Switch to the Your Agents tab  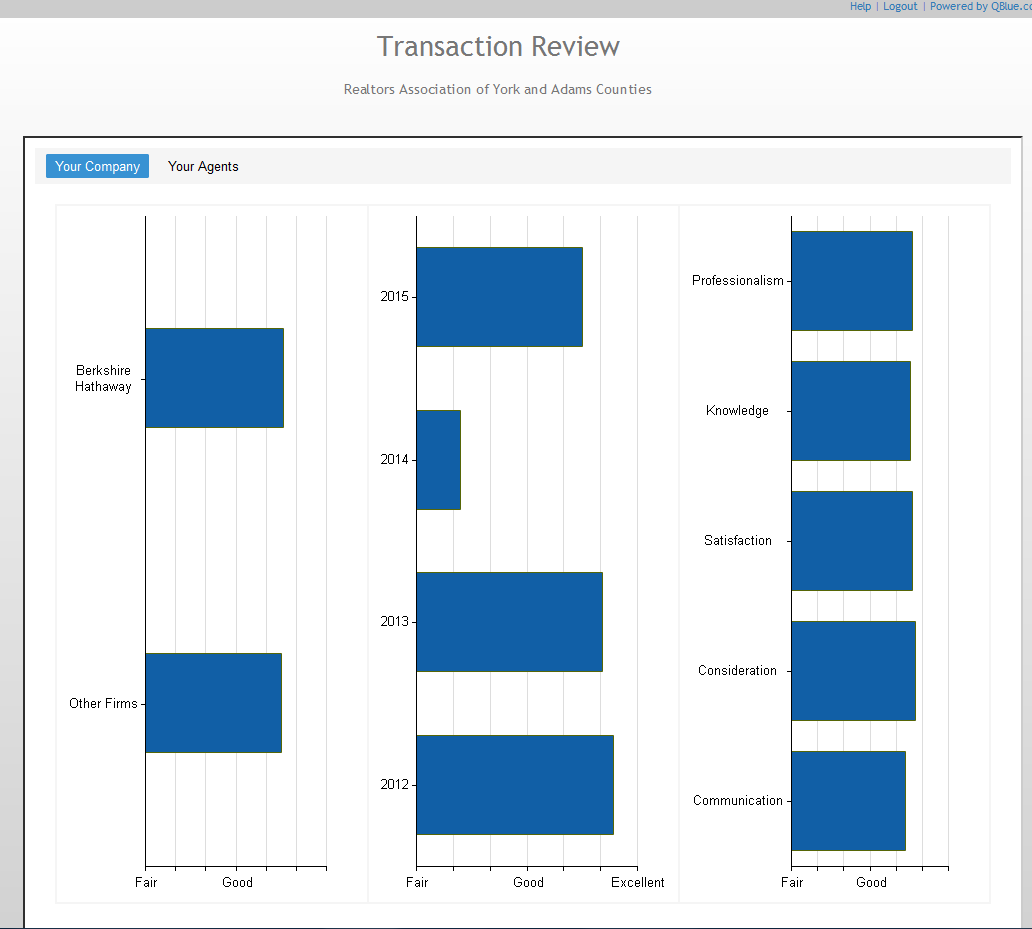203,166
